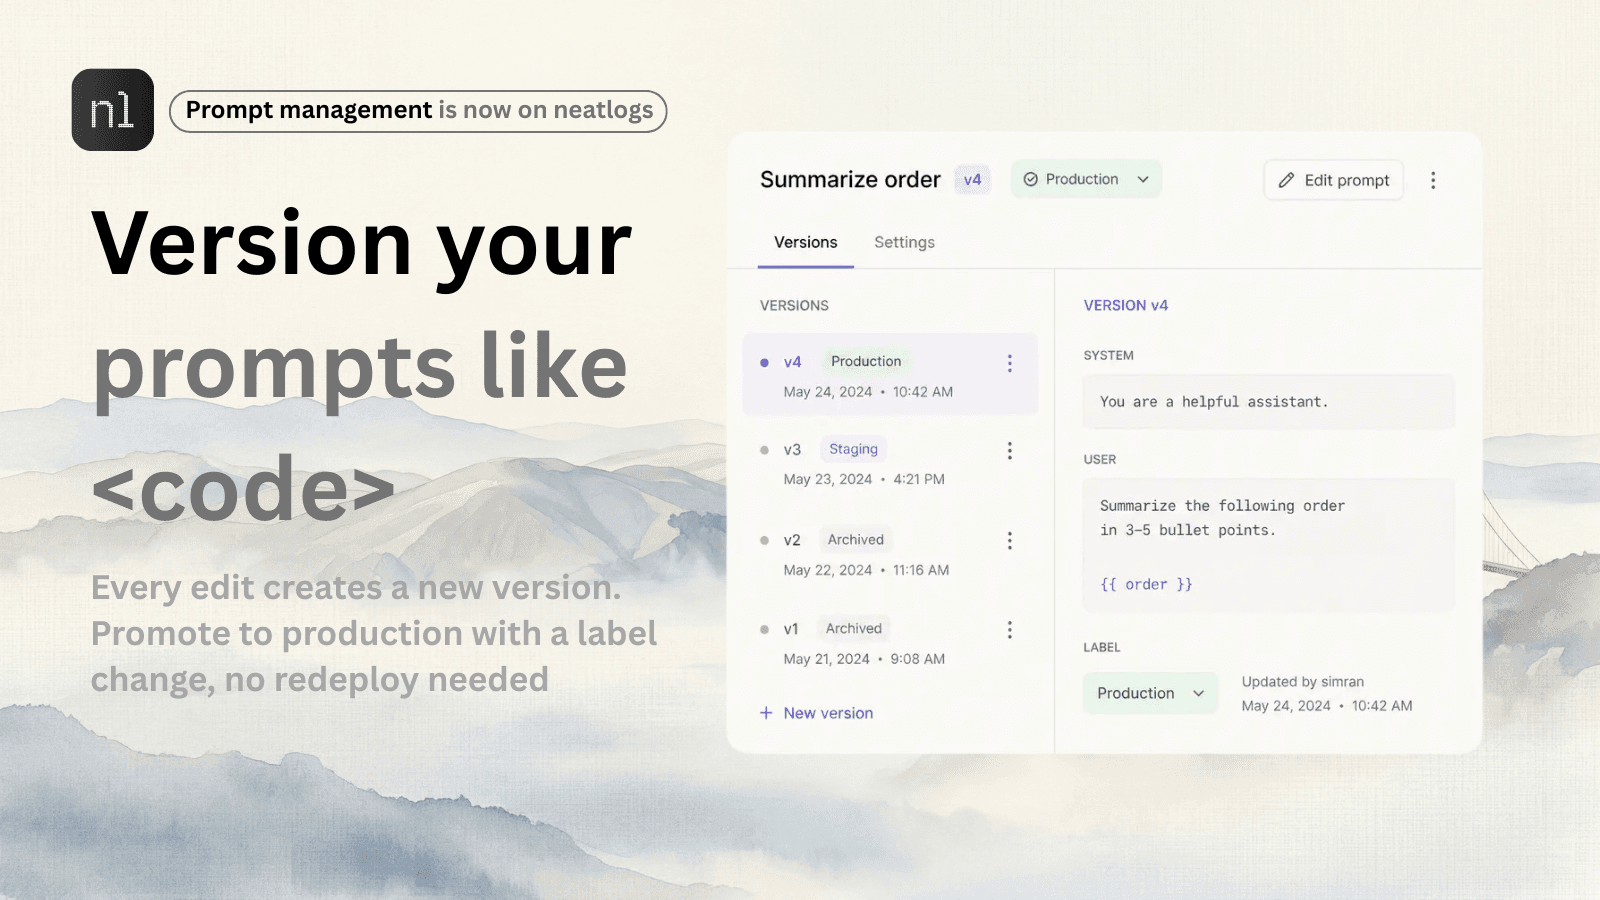Click the Production tag on v4 row
This screenshot has height=900, width=1600.
click(x=866, y=361)
